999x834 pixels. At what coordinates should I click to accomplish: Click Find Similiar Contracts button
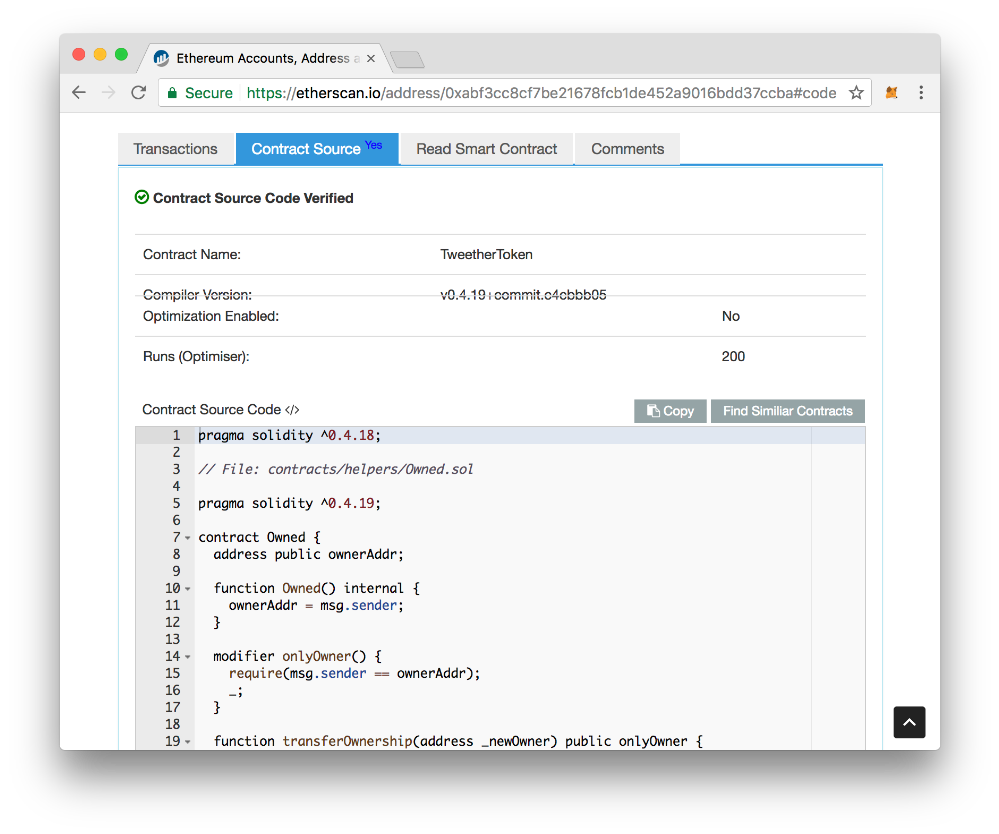click(787, 411)
